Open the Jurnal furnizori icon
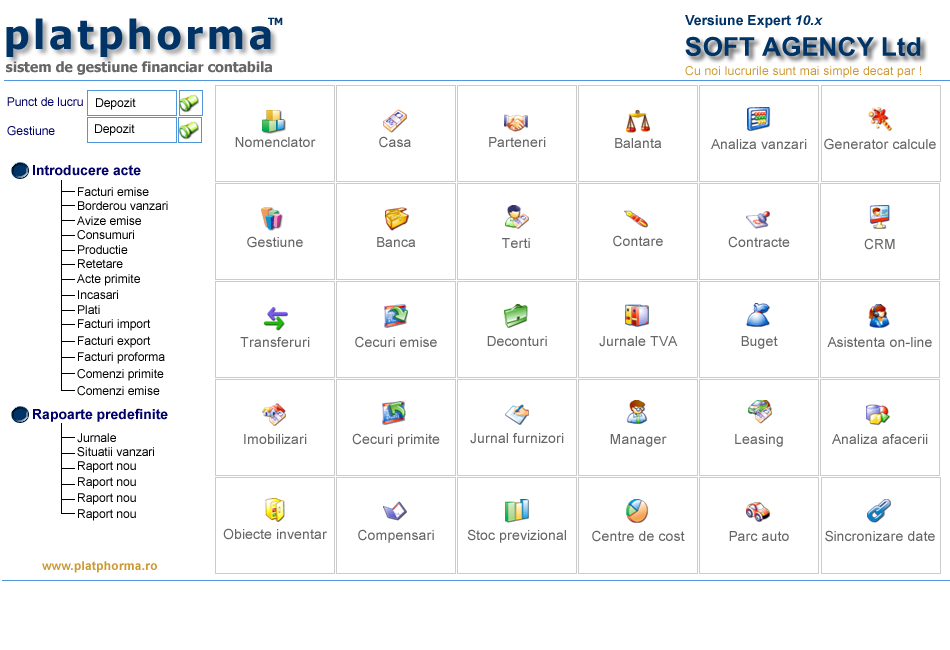 tap(517, 414)
